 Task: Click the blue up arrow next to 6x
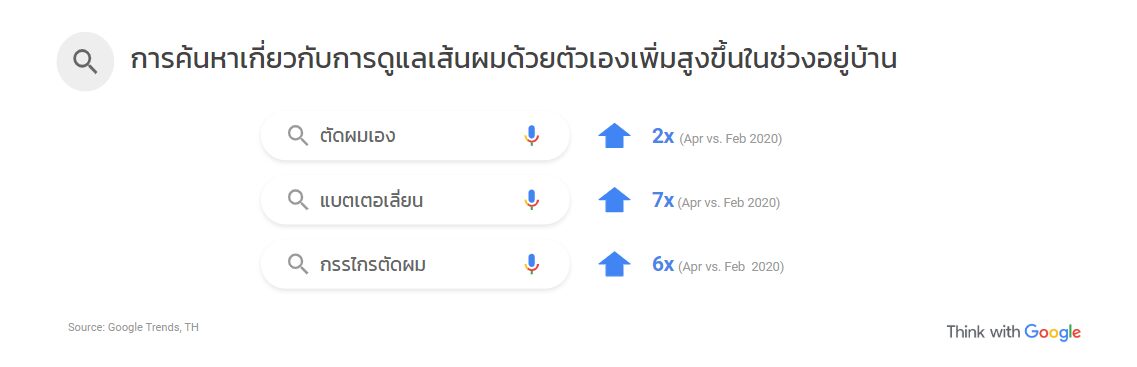(x=614, y=264)
